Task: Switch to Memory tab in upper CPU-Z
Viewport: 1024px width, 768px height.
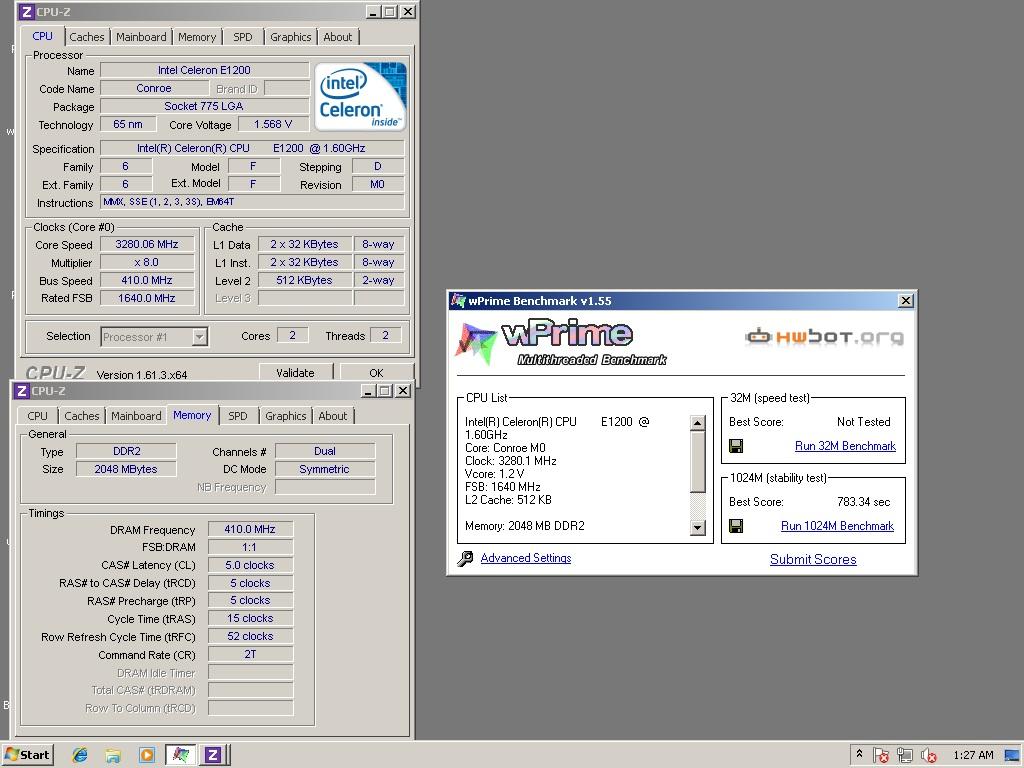Action: point(197,37)
